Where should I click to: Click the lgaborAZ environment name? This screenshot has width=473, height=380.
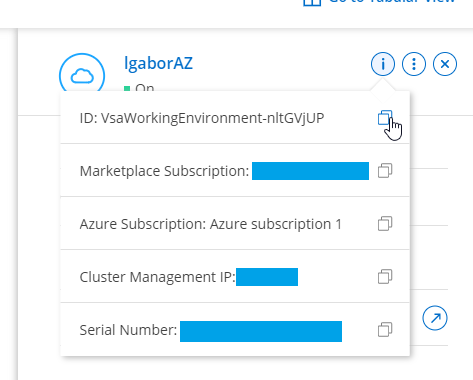click(158, 63)
